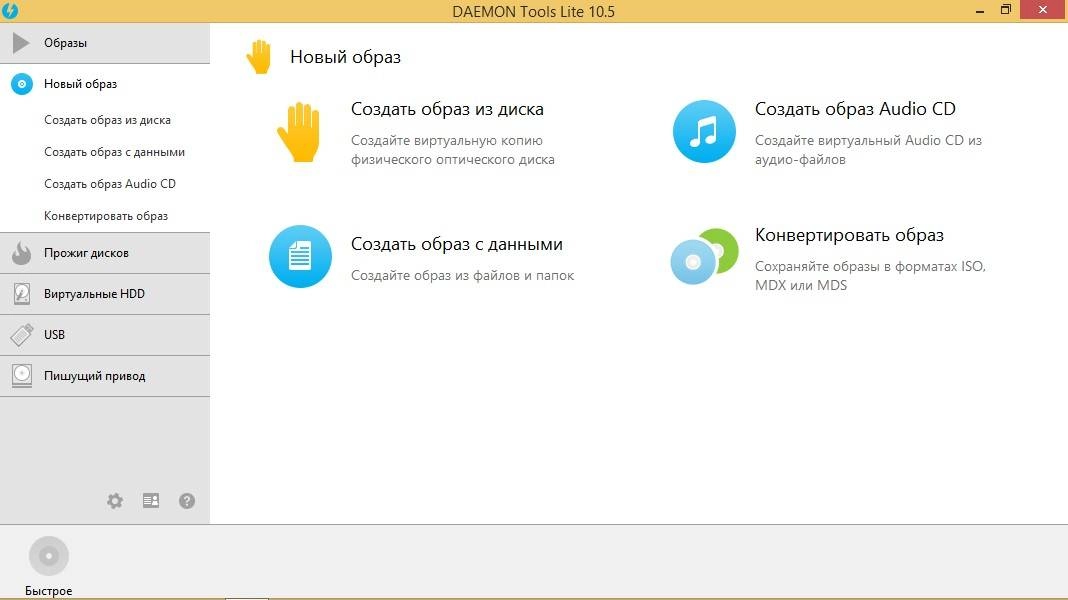Click the news panel icon in sidebar

click(x=151, y=501)
